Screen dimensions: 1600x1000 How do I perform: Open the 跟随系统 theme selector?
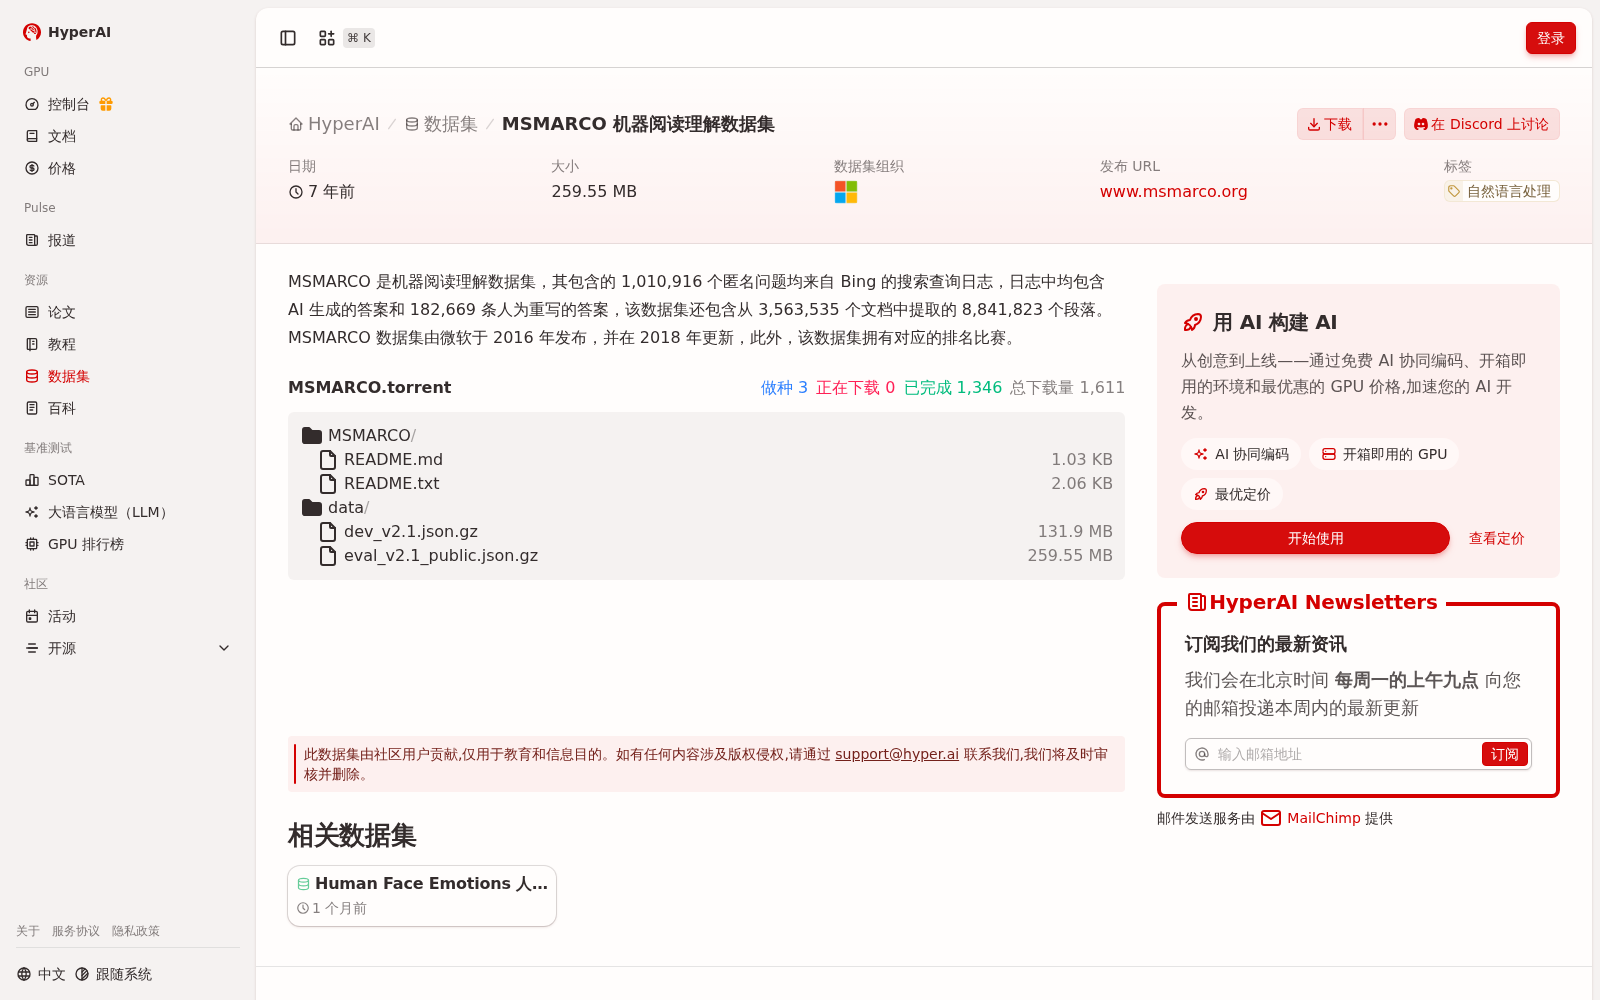(113, 974)
